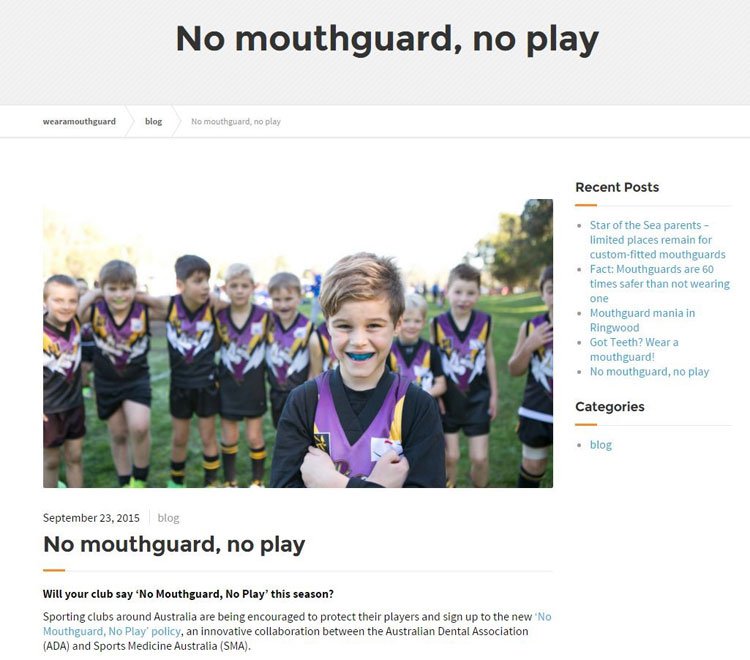Image resolution: width=750 pixels, height=660 pixels.
Task: Click the bold 'Will your club say' subheading
Action: [x=188, y=594]
